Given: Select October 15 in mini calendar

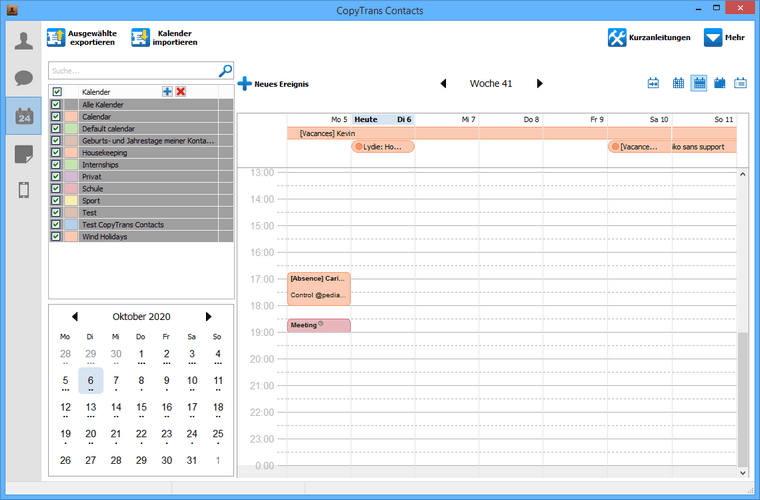Looking at the screenshot, I should [x=141, y=407].
